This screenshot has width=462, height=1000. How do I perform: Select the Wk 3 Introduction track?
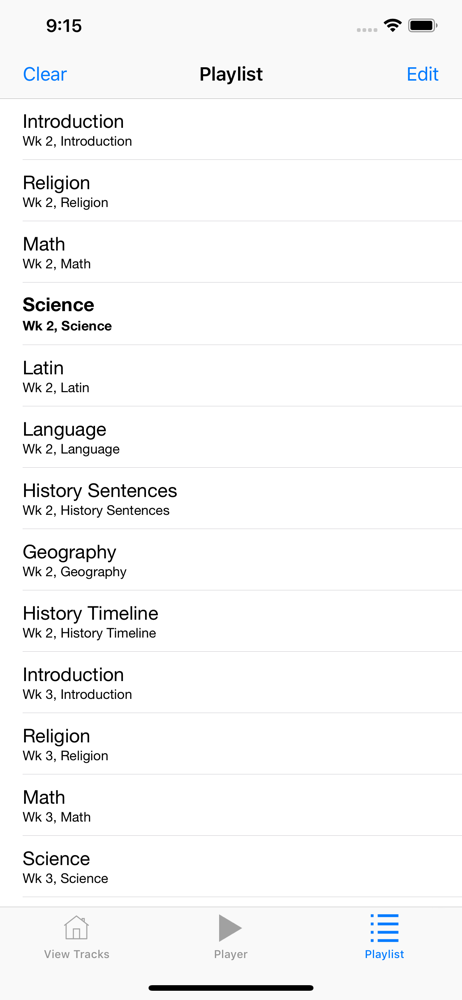point(231,682)
